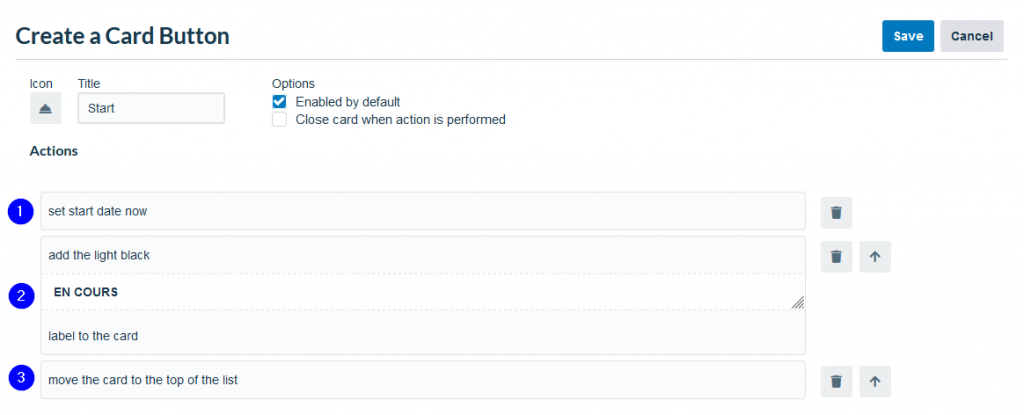This screenshot has width=1024, height=415.
Task: Click the EN COURS label text area
Action: coord(423,292)
